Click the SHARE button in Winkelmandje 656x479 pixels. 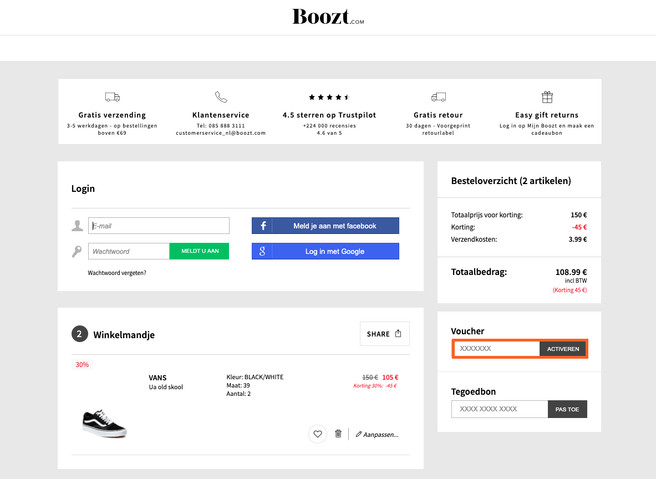(384, 333)
